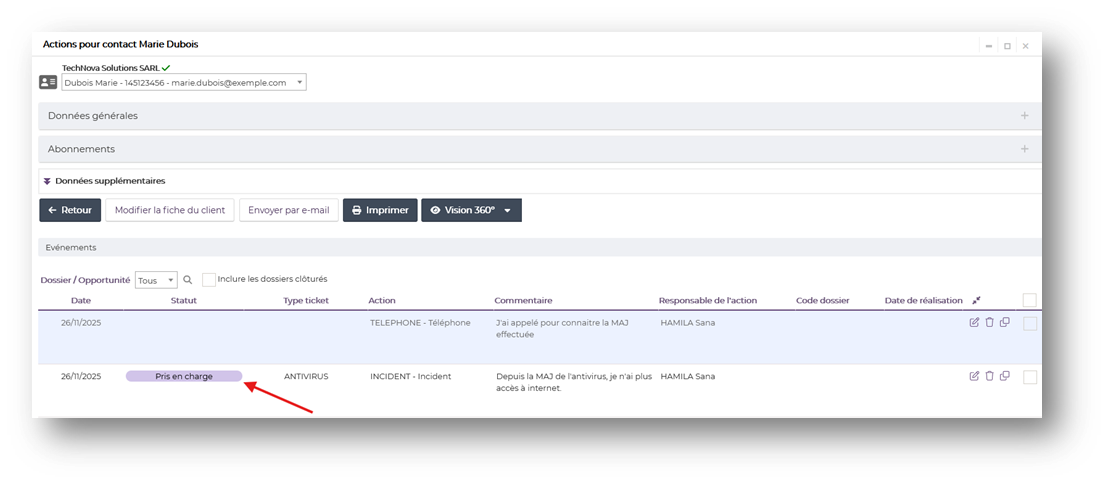Image resolution: width=1107 pixels, height=483 pixels.
Task: Open the Dossier / Opportunité 'Tous' dropdown
Action: point(156,281)
